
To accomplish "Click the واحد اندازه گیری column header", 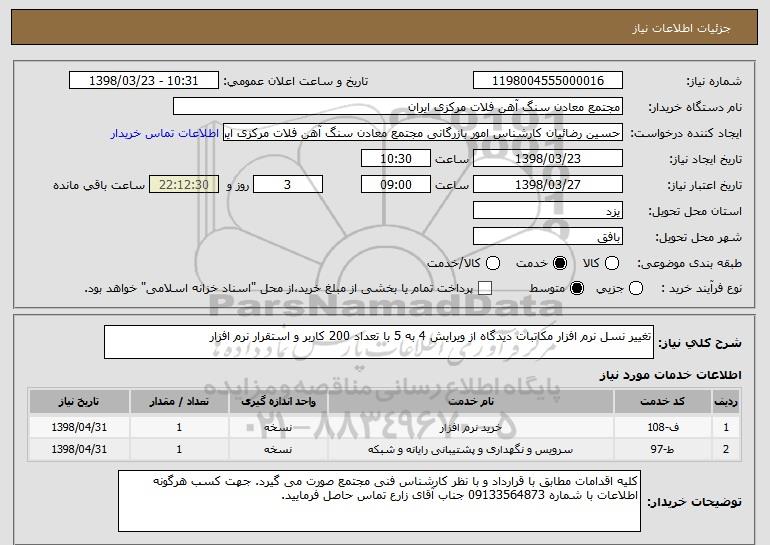I will [278, 402].
